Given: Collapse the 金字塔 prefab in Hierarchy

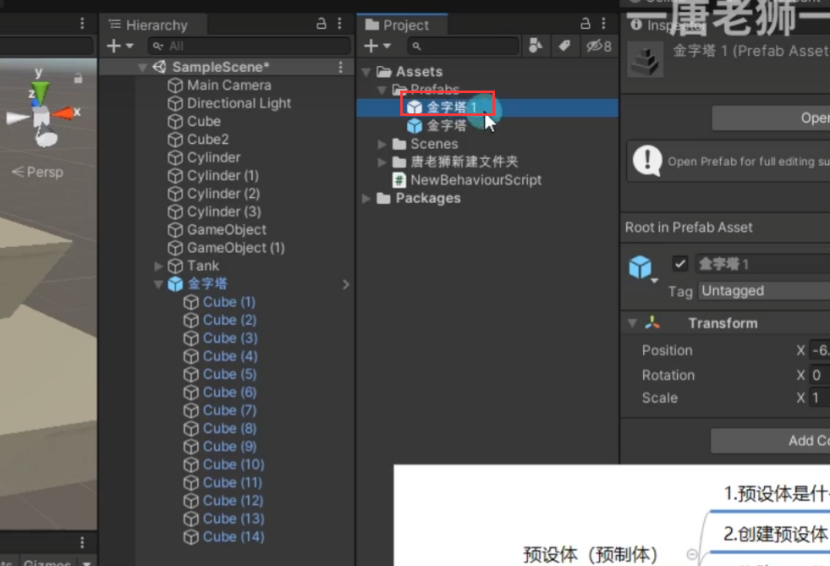Looking at the screenshot, I should coord(158,284).
